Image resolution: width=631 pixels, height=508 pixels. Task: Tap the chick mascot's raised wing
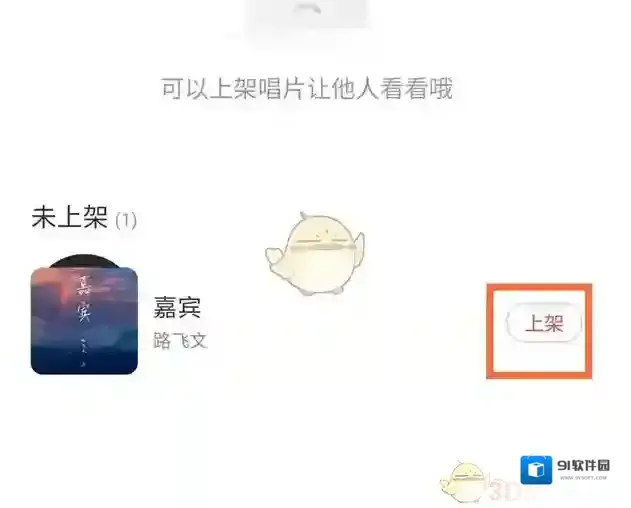[x=358, y=246]
